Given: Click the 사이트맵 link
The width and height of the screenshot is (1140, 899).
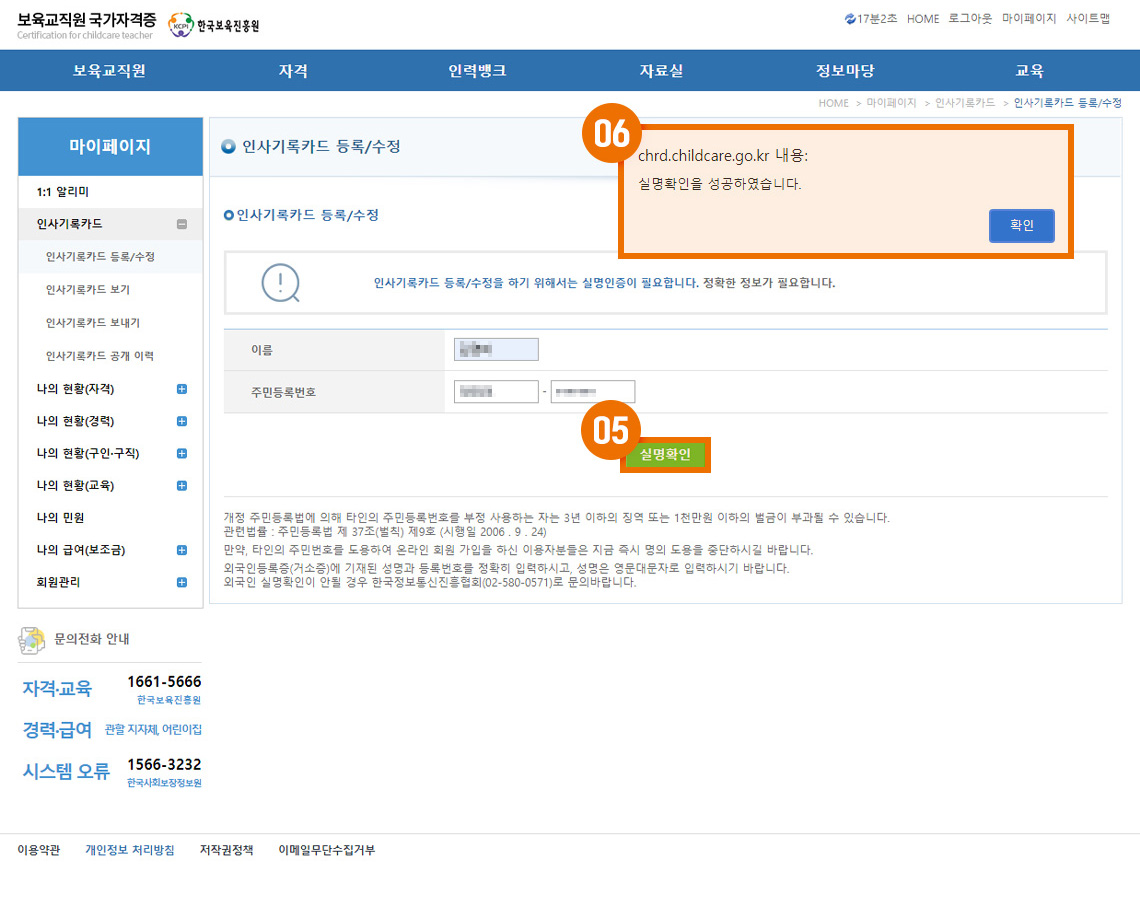Looking at the screenshot, I should tap(1088, 19).
